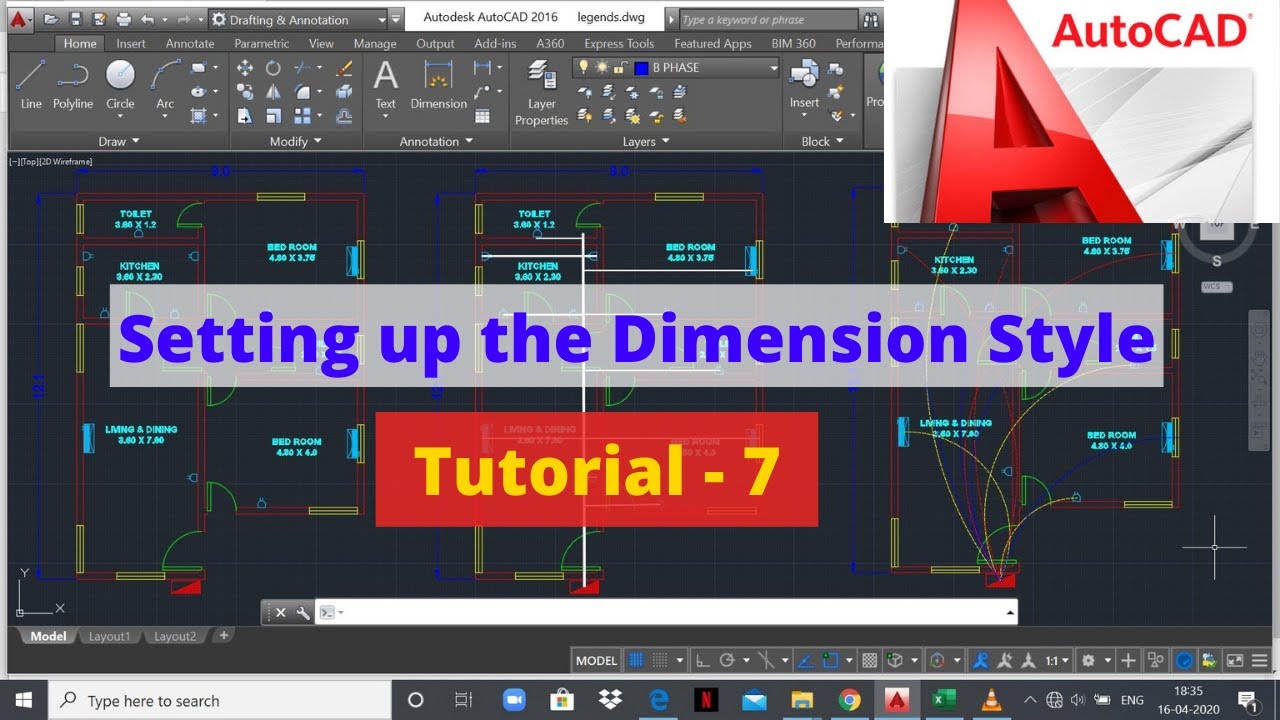1280x720 pixels.
Task: Click the blue B PHASE layer color swatch
Action: 641,68
